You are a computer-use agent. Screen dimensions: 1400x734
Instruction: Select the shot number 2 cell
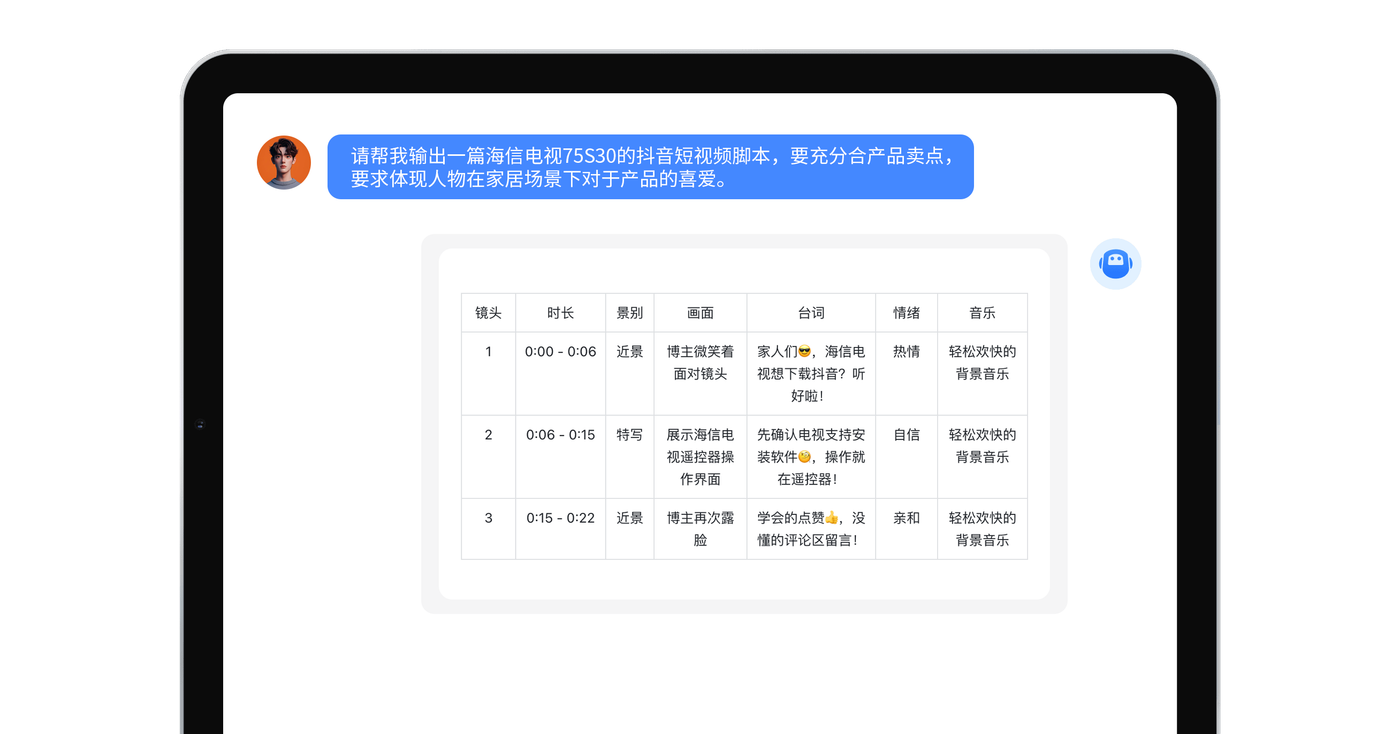pos(488,457)
